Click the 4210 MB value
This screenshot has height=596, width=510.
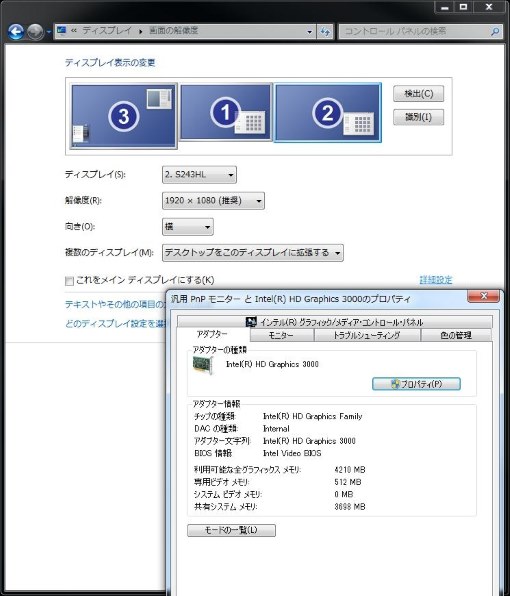(x=350, y=470)
